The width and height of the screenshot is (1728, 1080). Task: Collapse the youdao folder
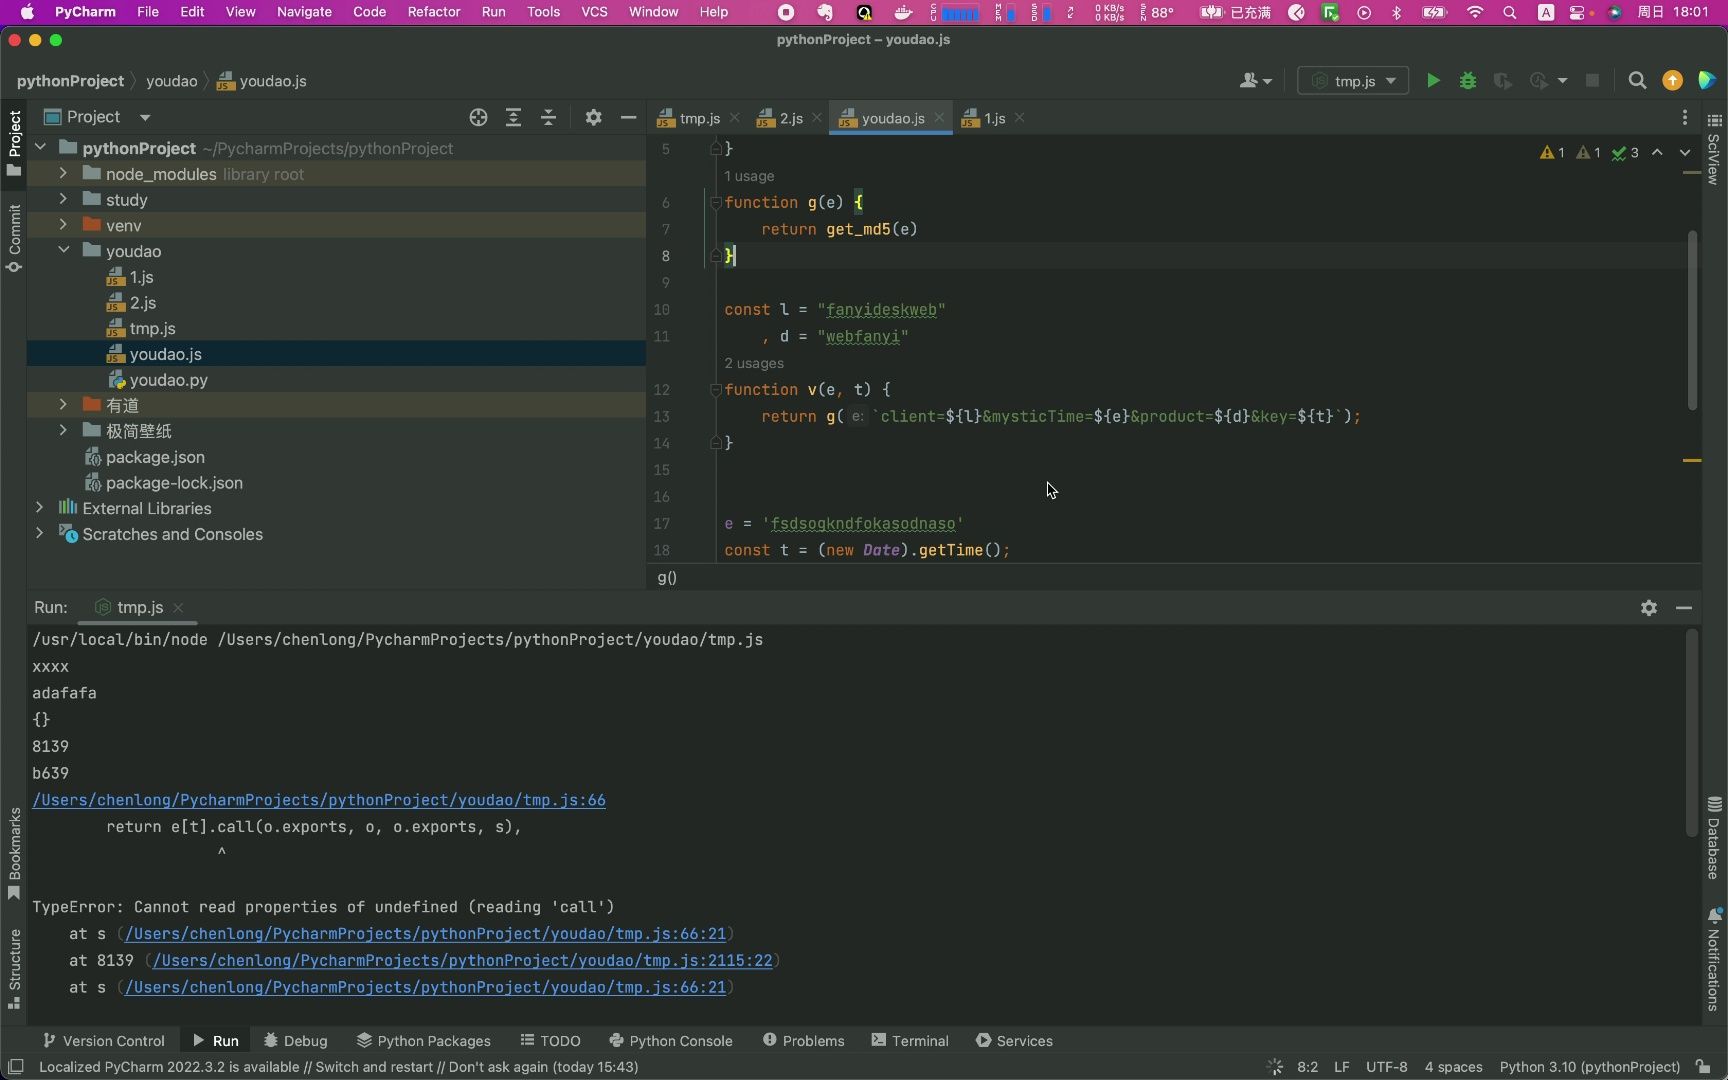click(63, 250)
